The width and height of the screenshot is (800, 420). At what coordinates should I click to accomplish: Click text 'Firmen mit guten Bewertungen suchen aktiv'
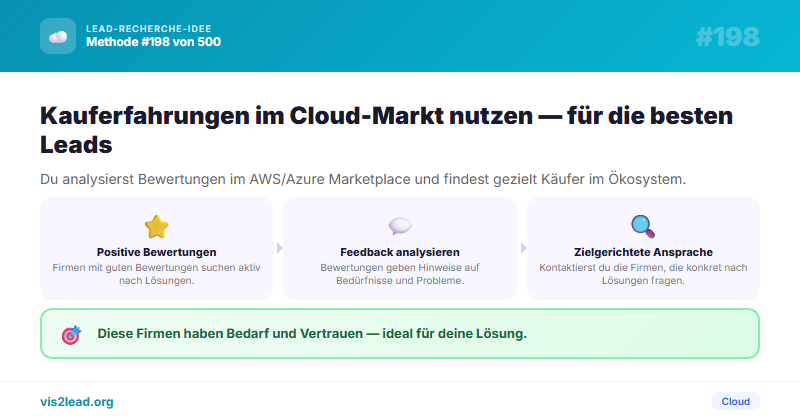[157, 267]
